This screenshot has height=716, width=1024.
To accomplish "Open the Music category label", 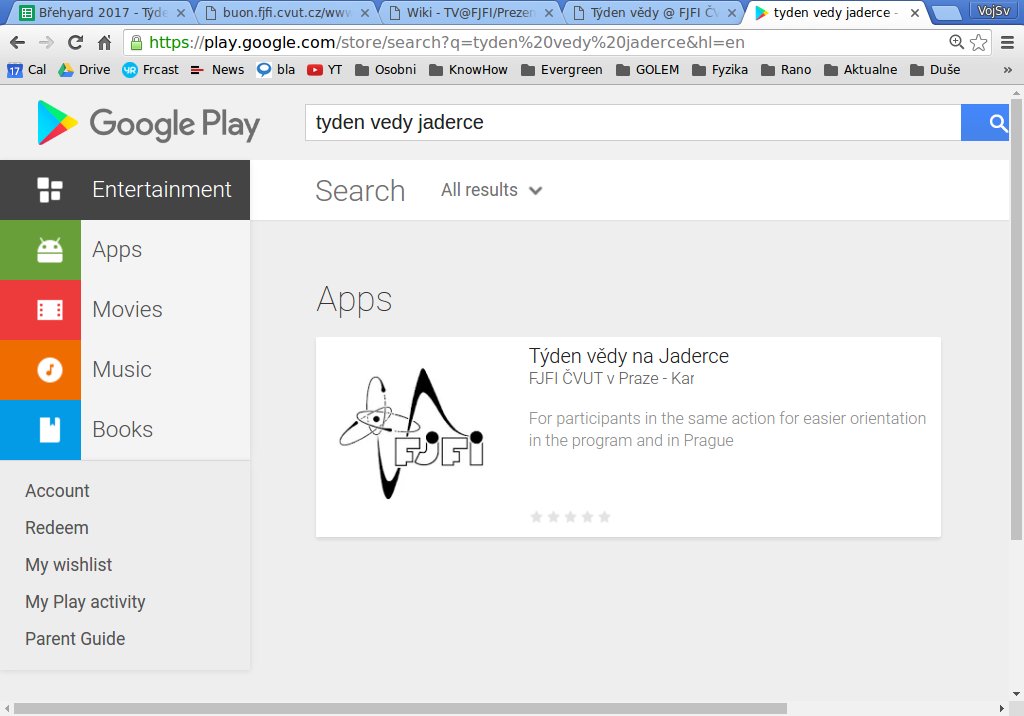I will [122, 370].
